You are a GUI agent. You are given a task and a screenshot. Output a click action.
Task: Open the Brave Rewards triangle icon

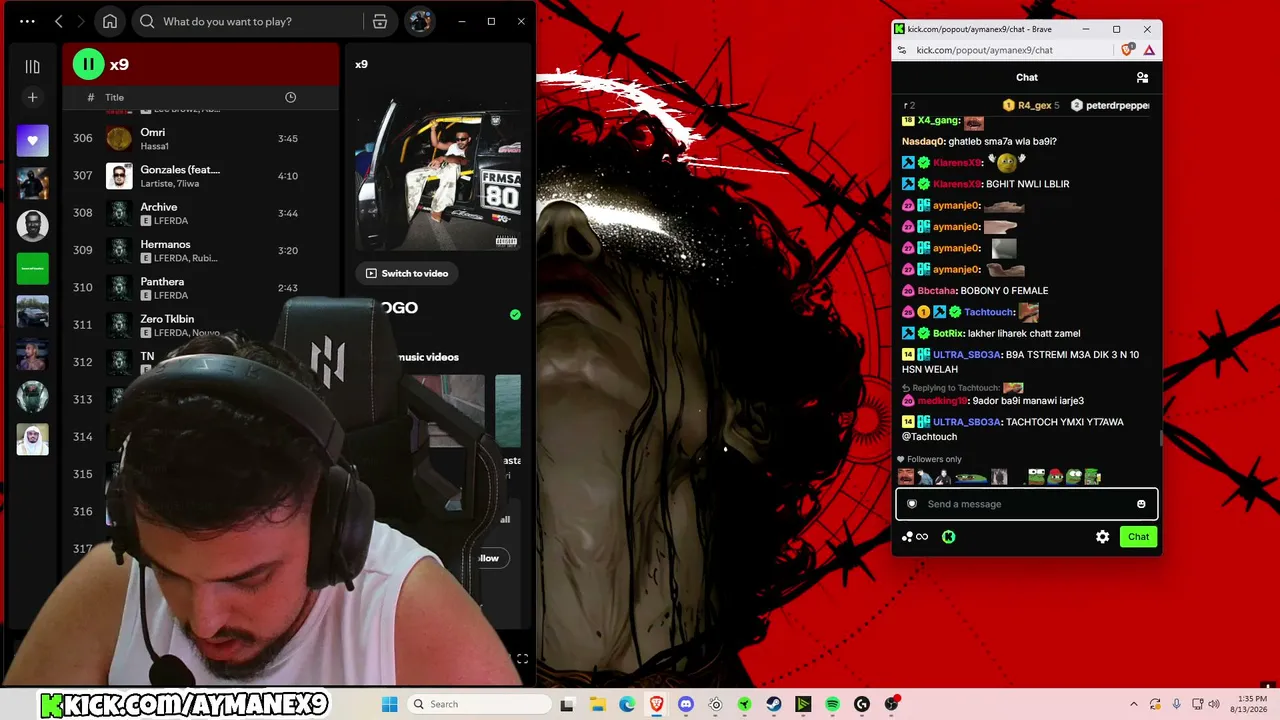[1149, 50]
